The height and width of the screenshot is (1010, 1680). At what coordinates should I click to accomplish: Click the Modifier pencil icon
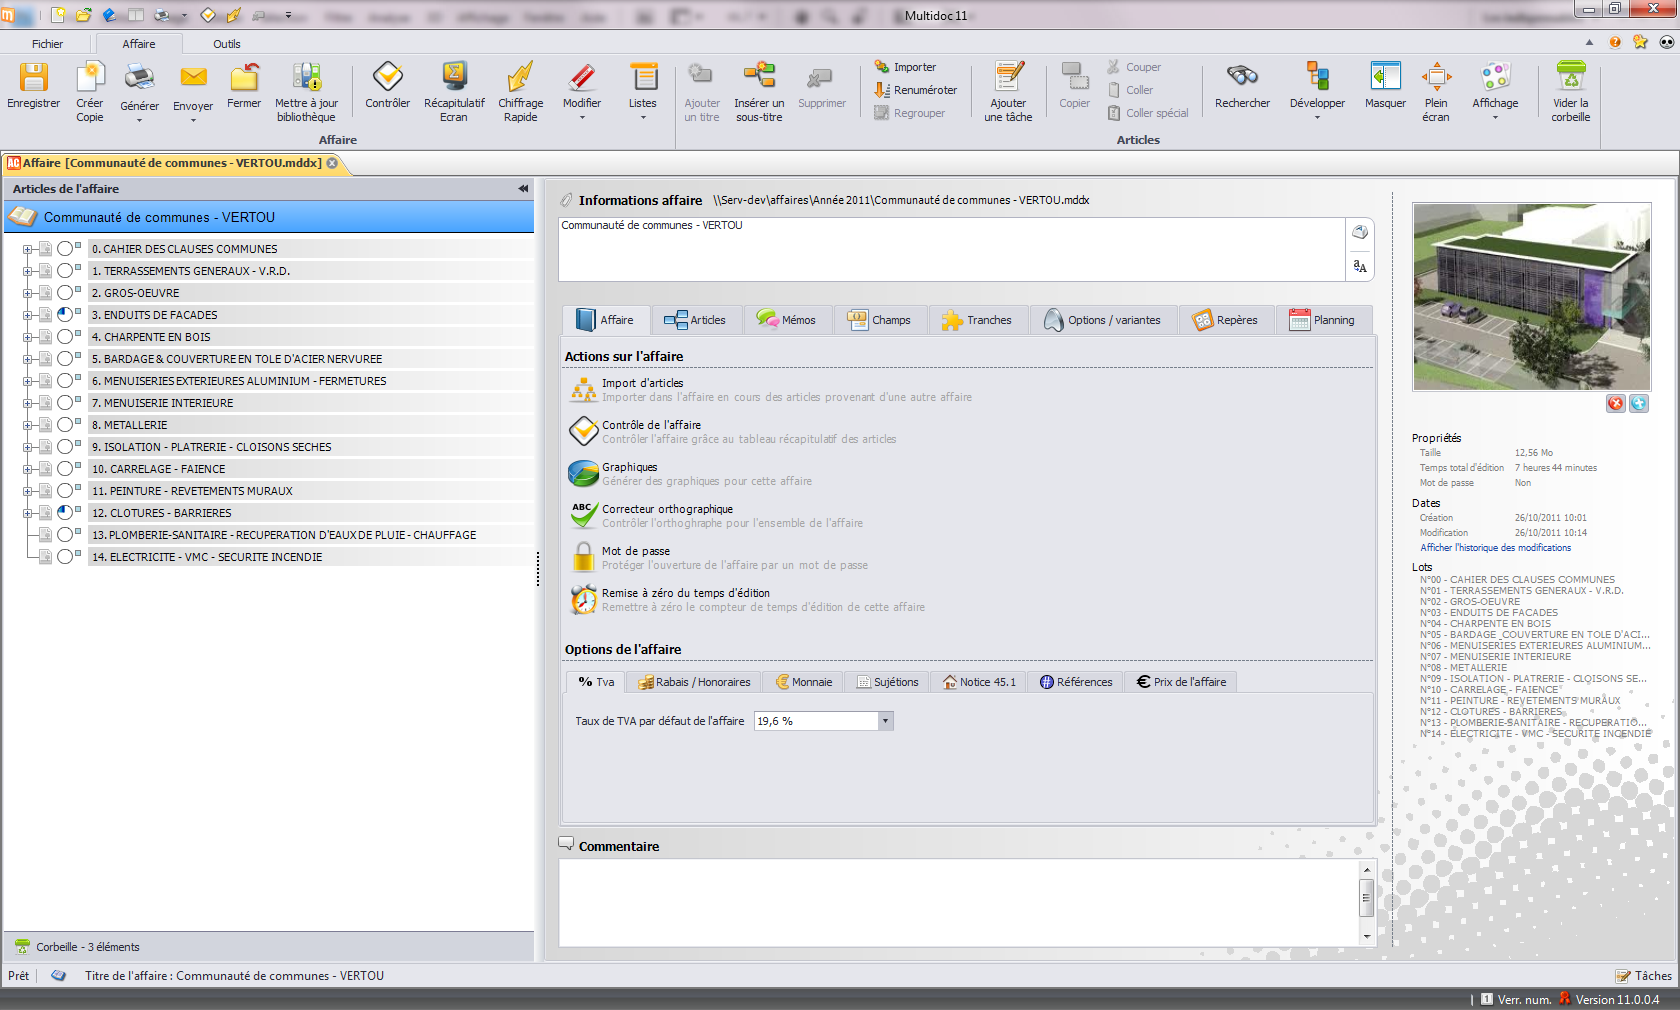tap(581, 77)
